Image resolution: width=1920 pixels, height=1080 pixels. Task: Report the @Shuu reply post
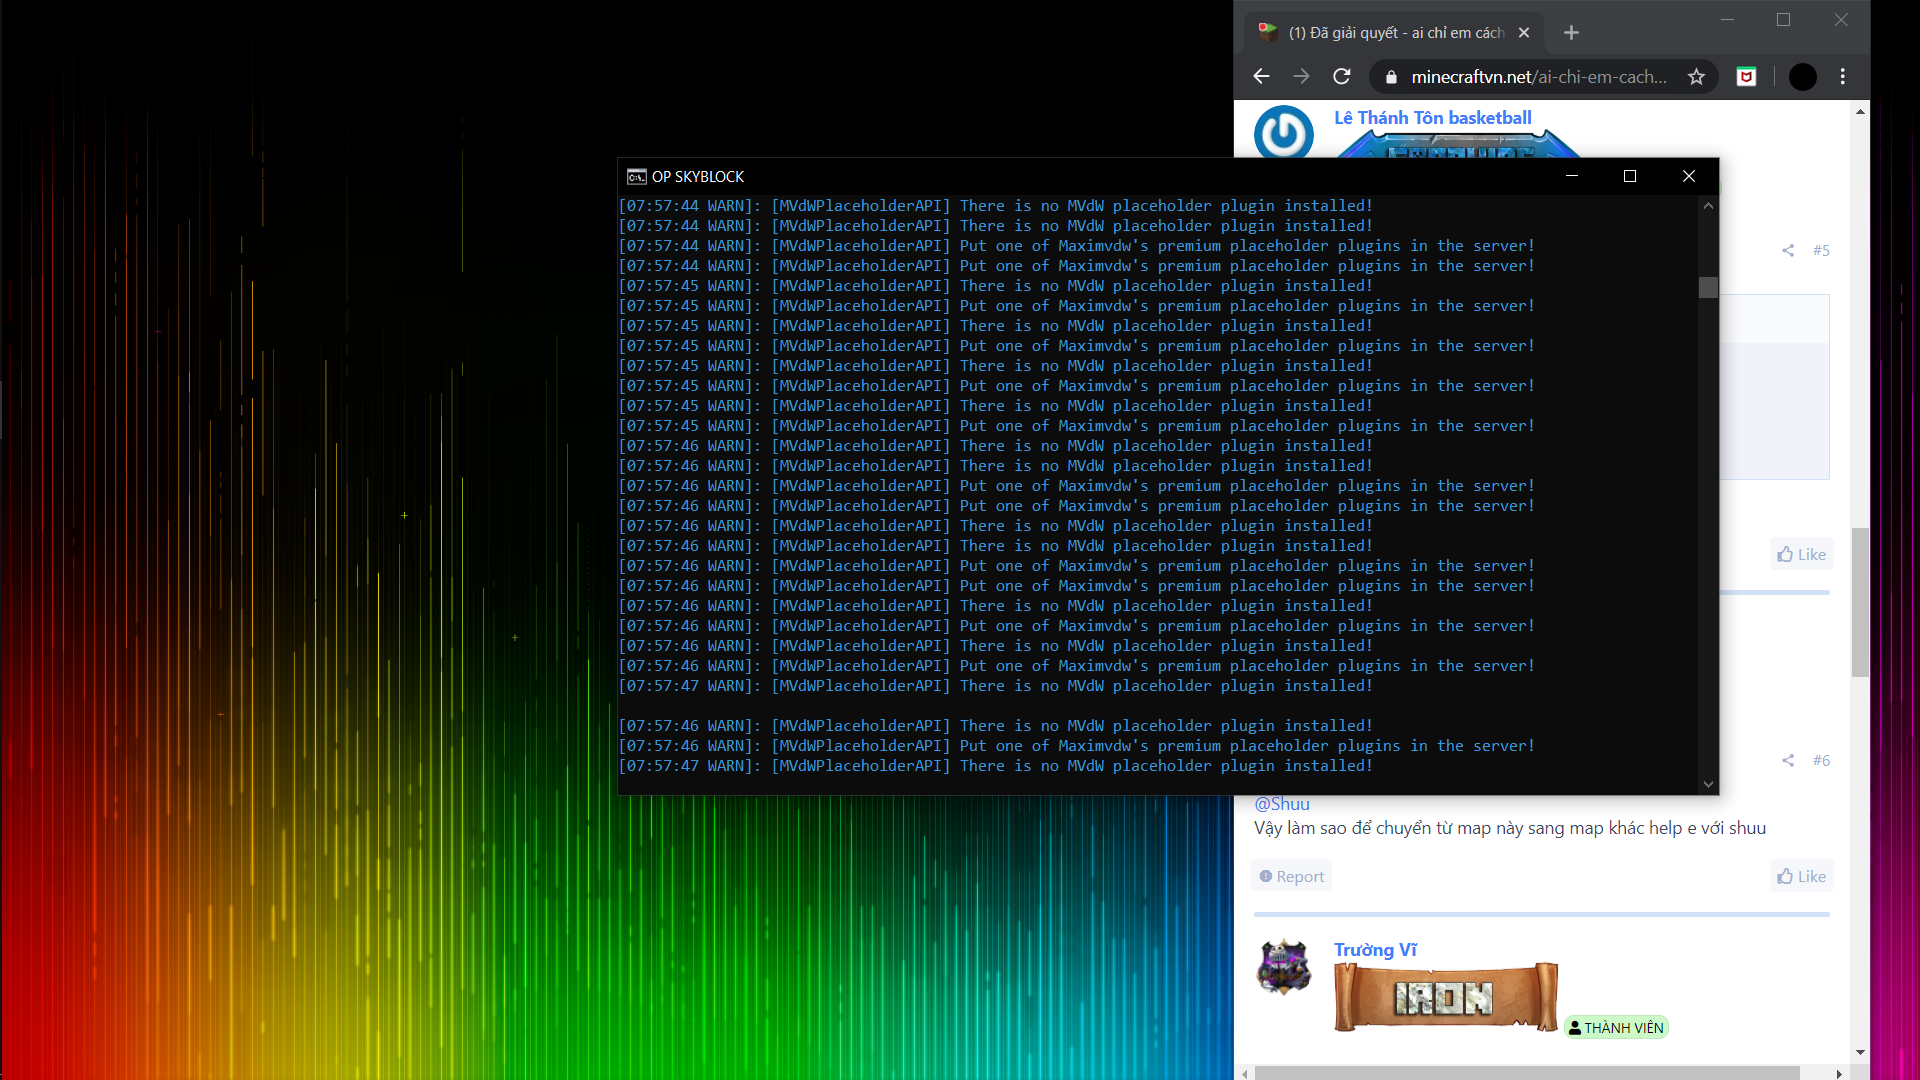1291,877
